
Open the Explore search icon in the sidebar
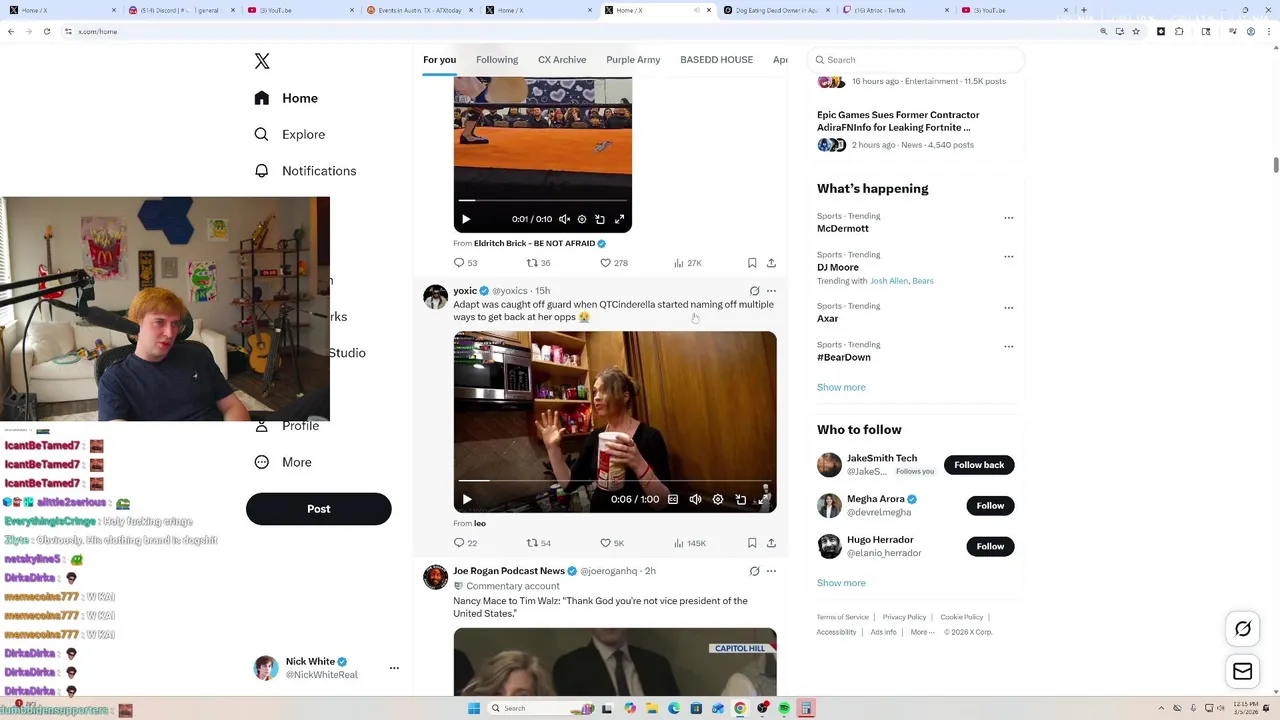coord(261,134)
